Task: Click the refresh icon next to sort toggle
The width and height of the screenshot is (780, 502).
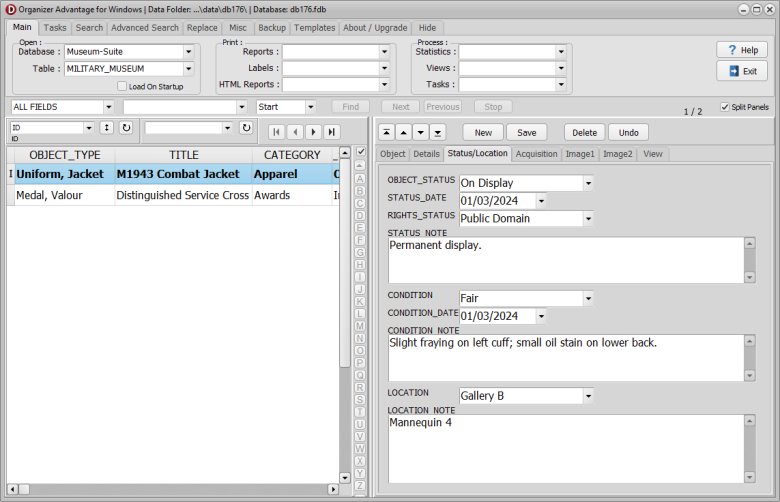Action: (126, 128)
